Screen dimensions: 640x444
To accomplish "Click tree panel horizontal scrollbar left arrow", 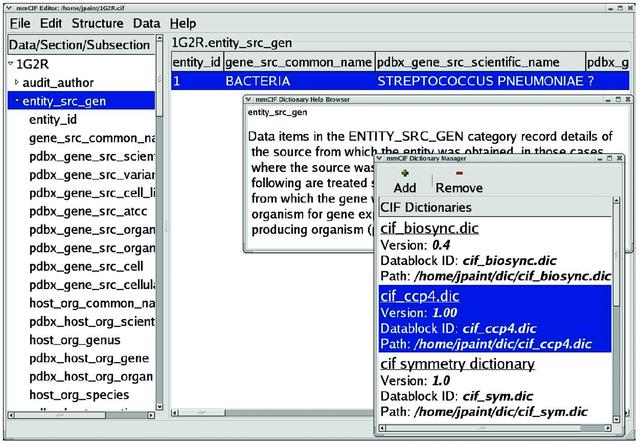I will (11, 415).
